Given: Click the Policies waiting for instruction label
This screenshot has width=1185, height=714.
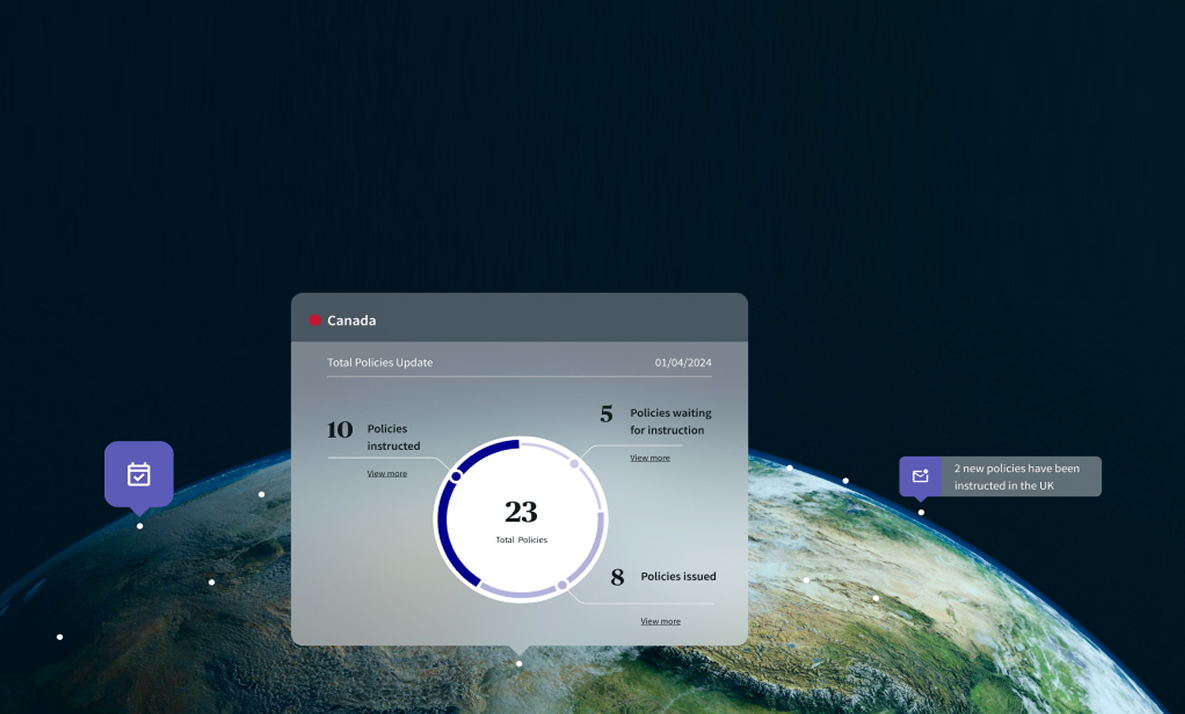Looking at the screenshot, I should tap(671, 422).
